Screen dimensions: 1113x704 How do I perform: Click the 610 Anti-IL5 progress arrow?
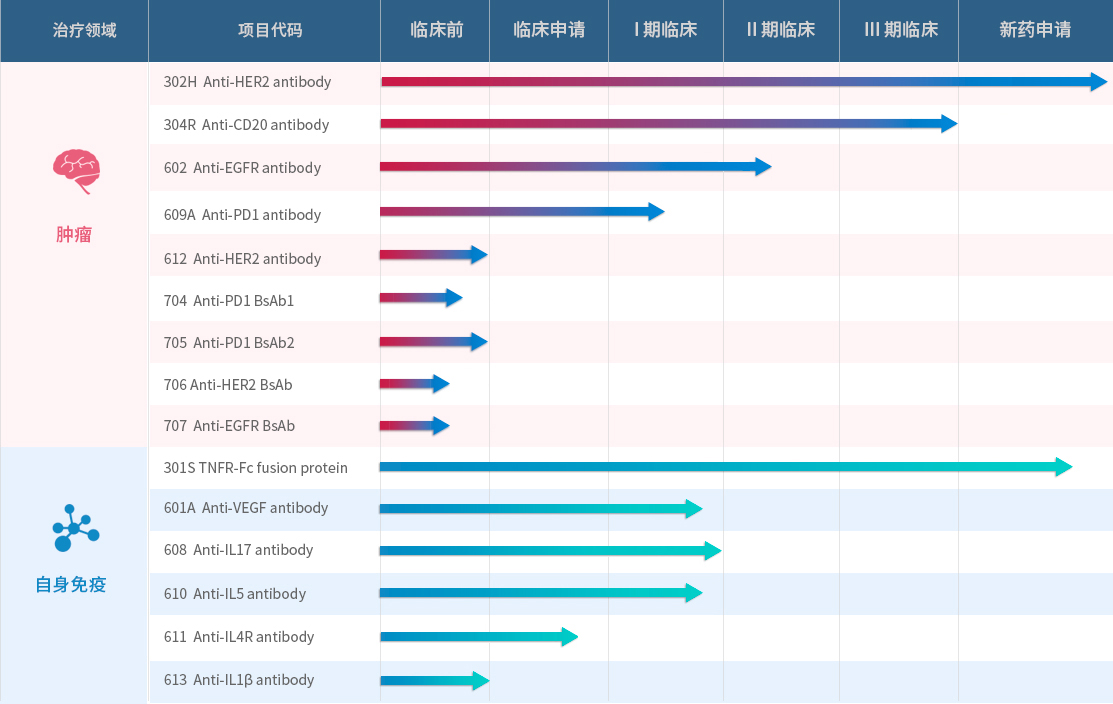(541, 593)
